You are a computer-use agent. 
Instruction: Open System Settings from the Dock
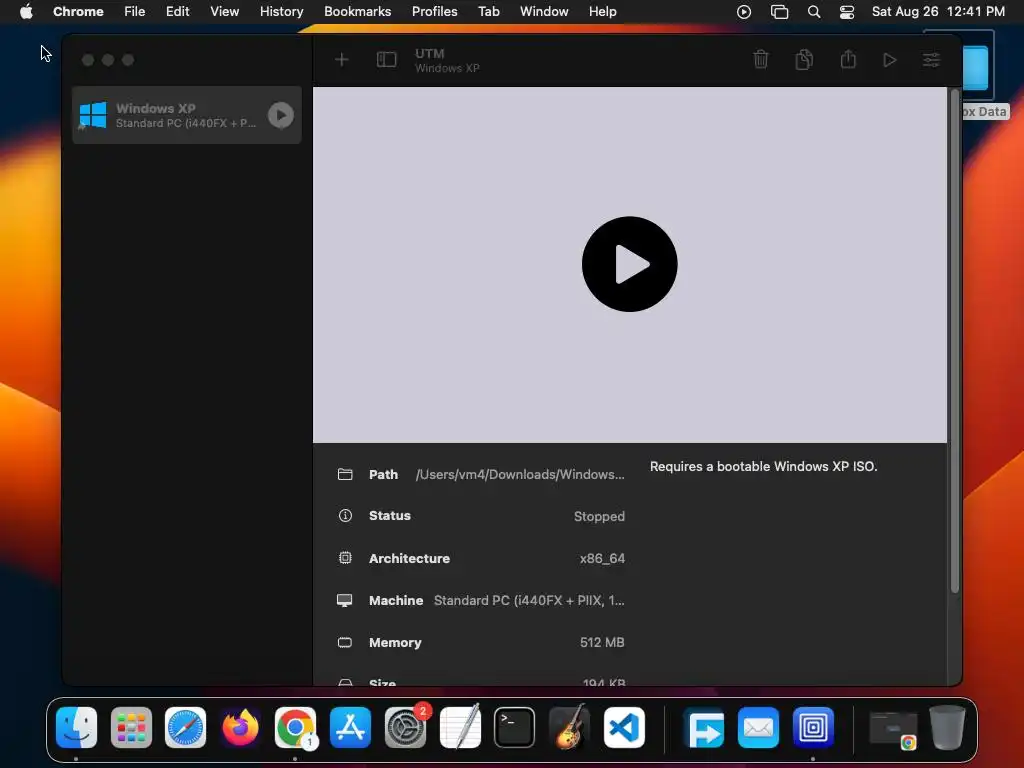coord(405,728)
